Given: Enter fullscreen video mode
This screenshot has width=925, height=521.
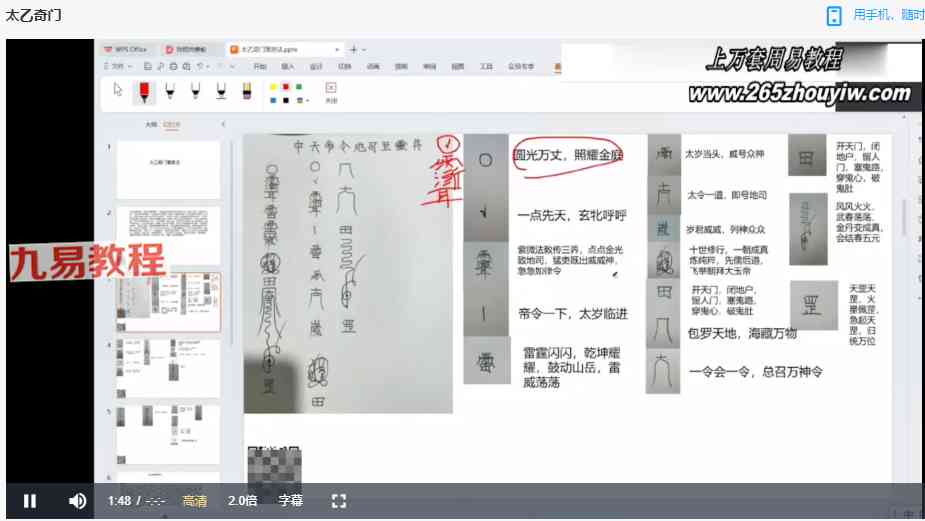Looking at the screenshot, I should [x=338, y=501].
